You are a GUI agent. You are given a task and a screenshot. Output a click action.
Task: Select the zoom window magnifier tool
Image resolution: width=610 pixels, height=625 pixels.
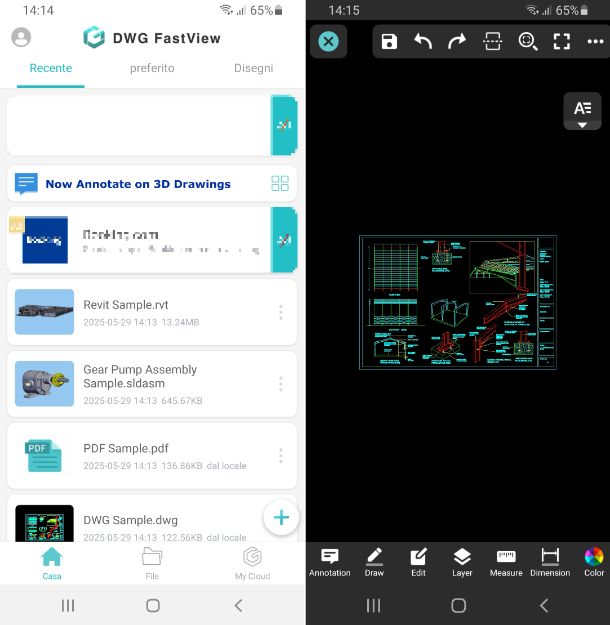(527, 41)
